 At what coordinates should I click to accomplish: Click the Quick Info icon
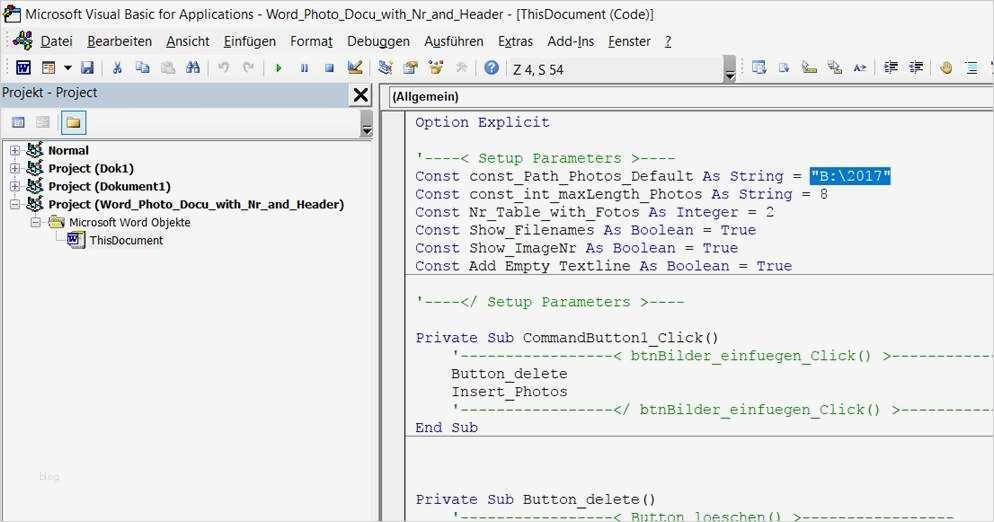[810, 68]
